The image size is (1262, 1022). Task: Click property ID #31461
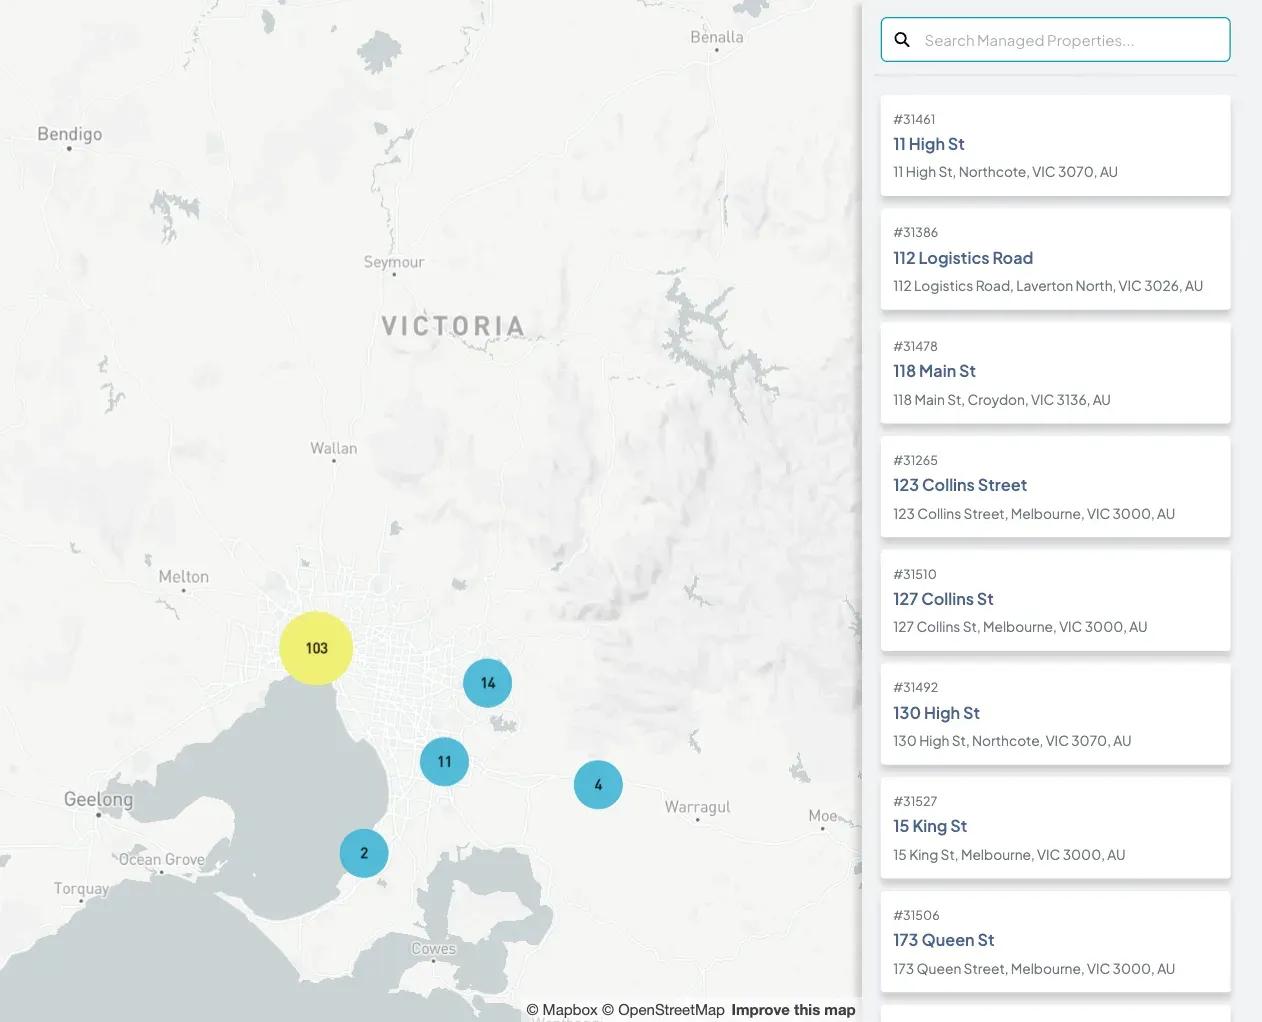click(914, 119)
